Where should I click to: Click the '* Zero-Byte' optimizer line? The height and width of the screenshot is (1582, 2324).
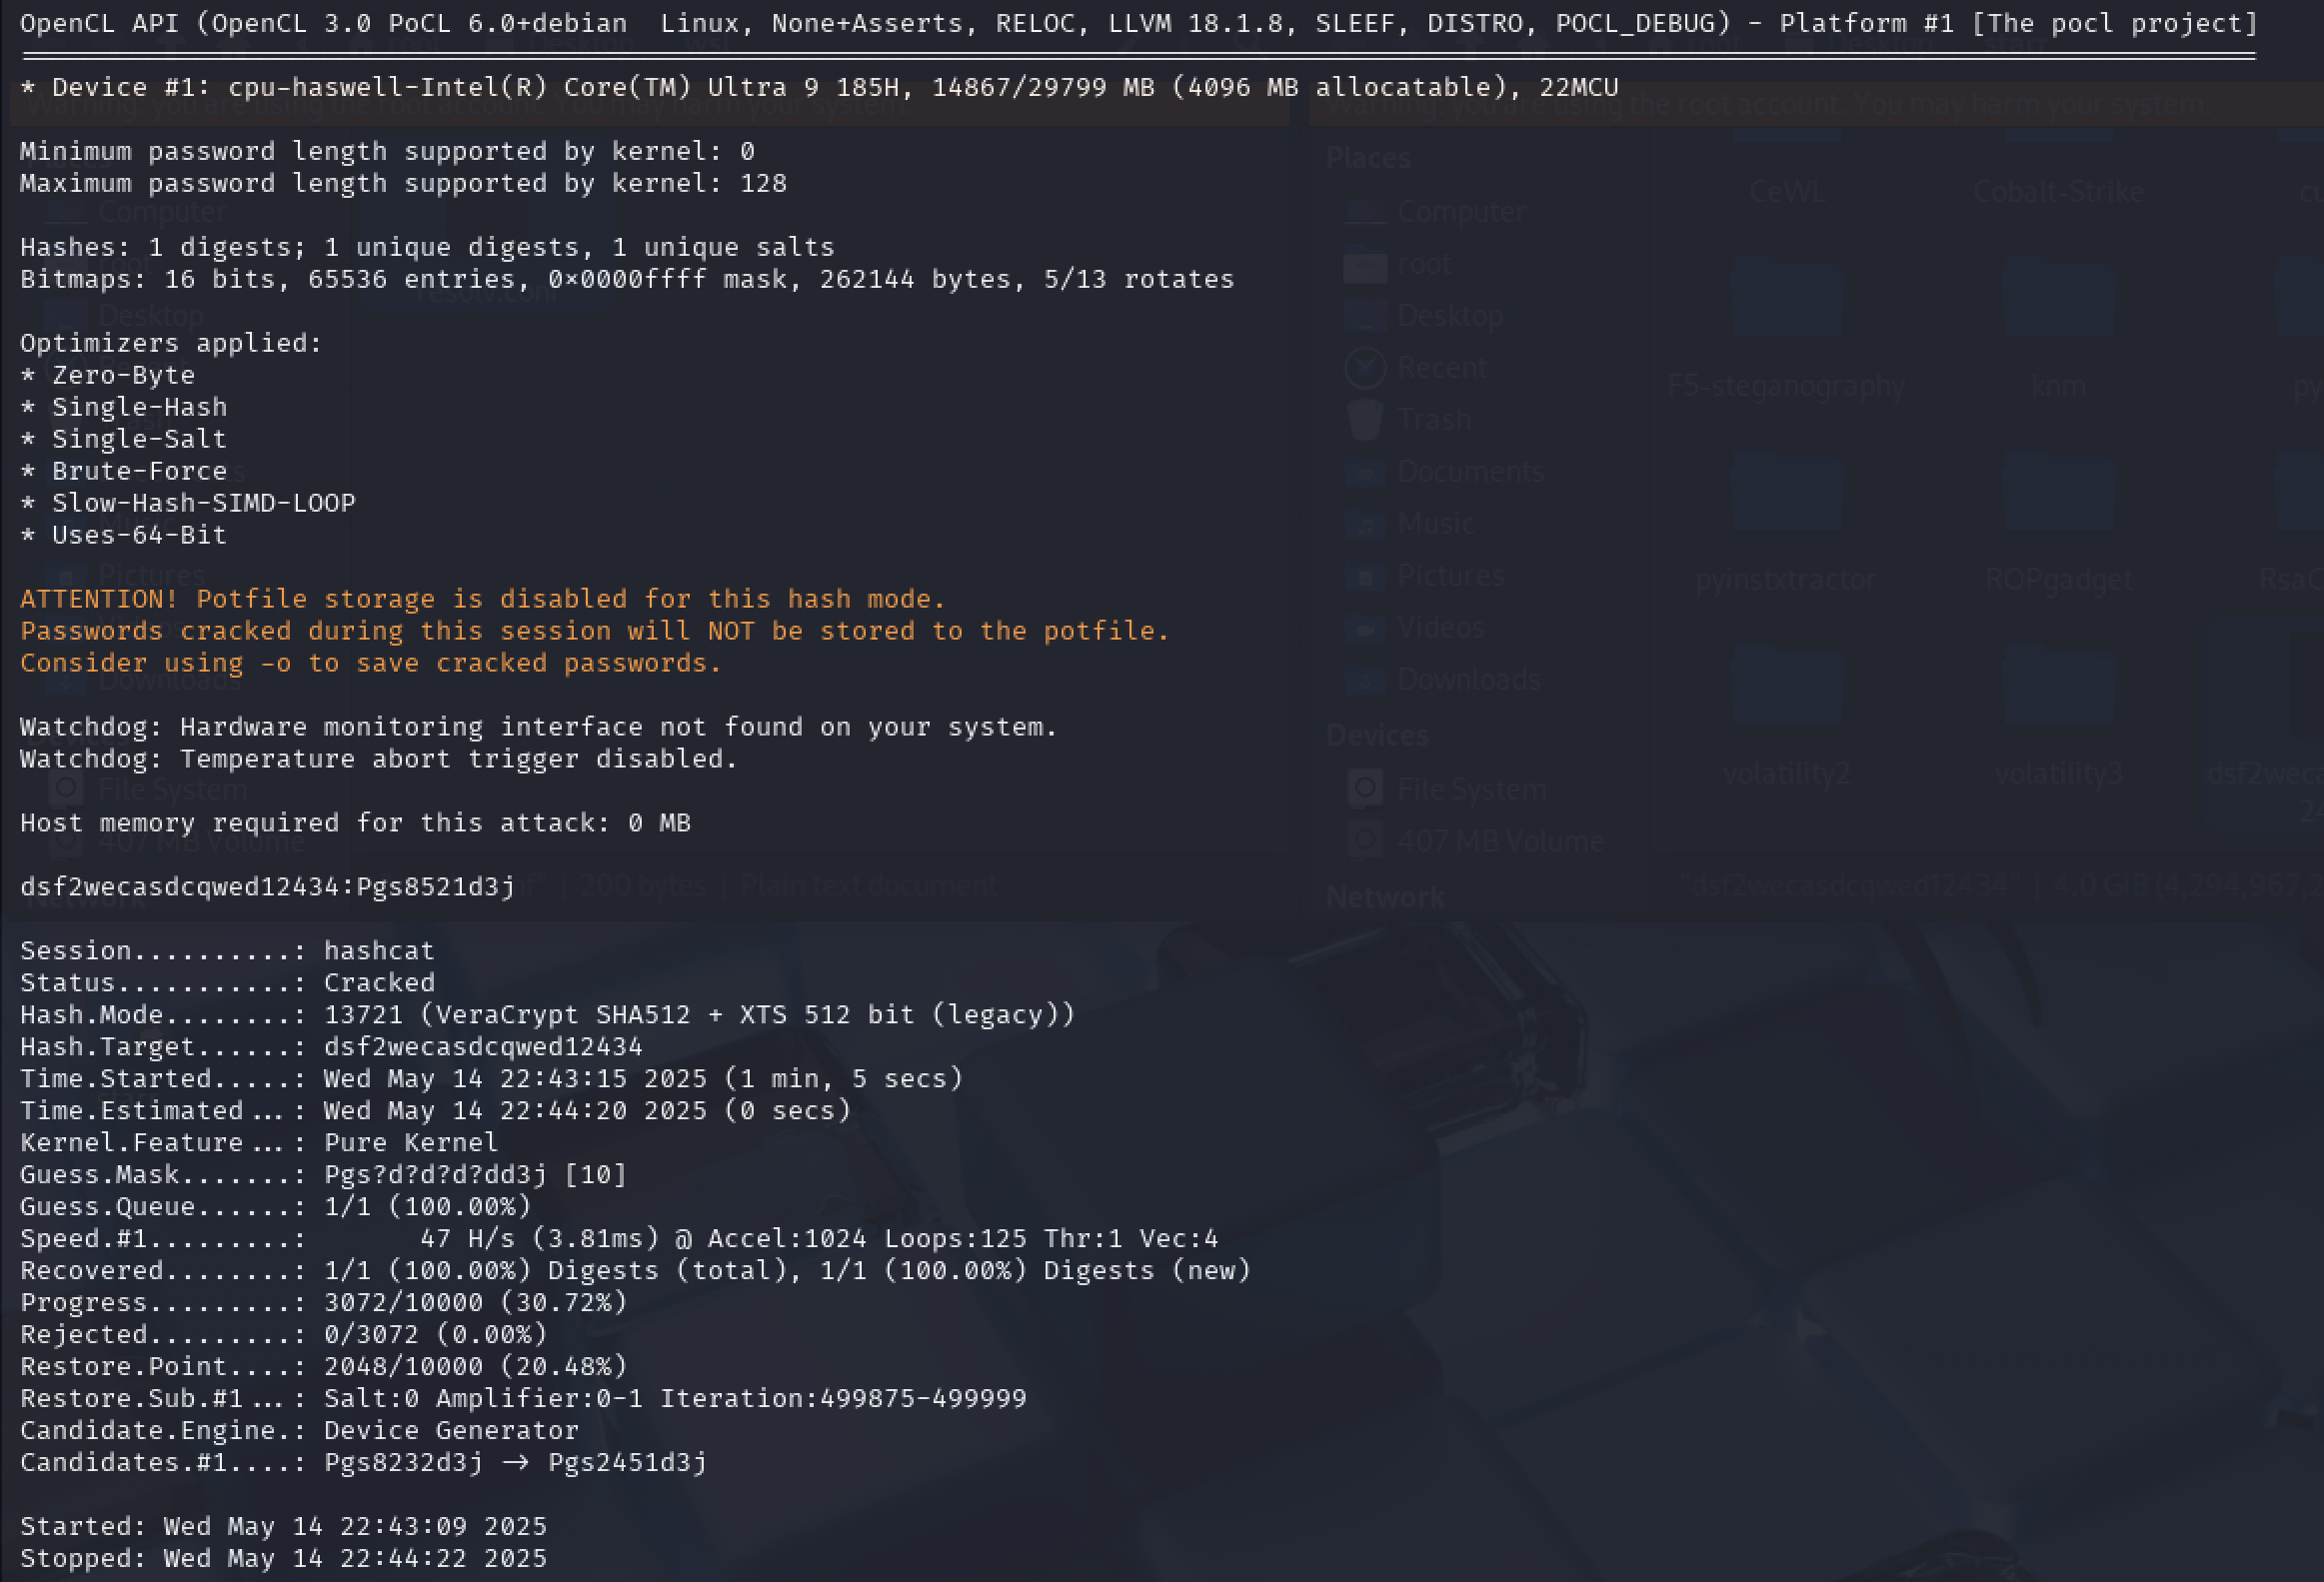(108, 375)
